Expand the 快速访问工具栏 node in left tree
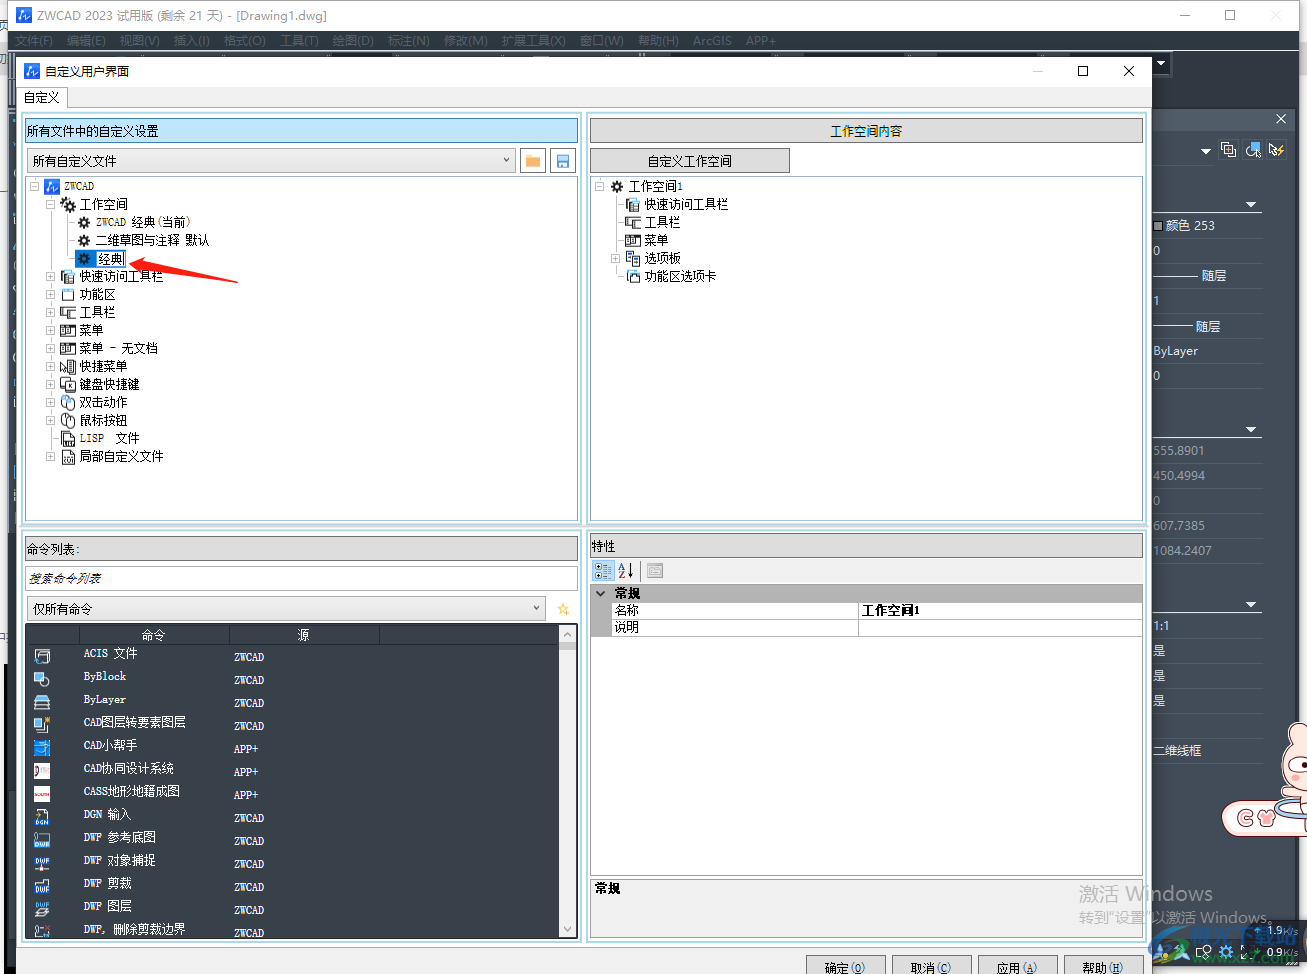Viewport: 1307px width, 974px height. (50, 276)
